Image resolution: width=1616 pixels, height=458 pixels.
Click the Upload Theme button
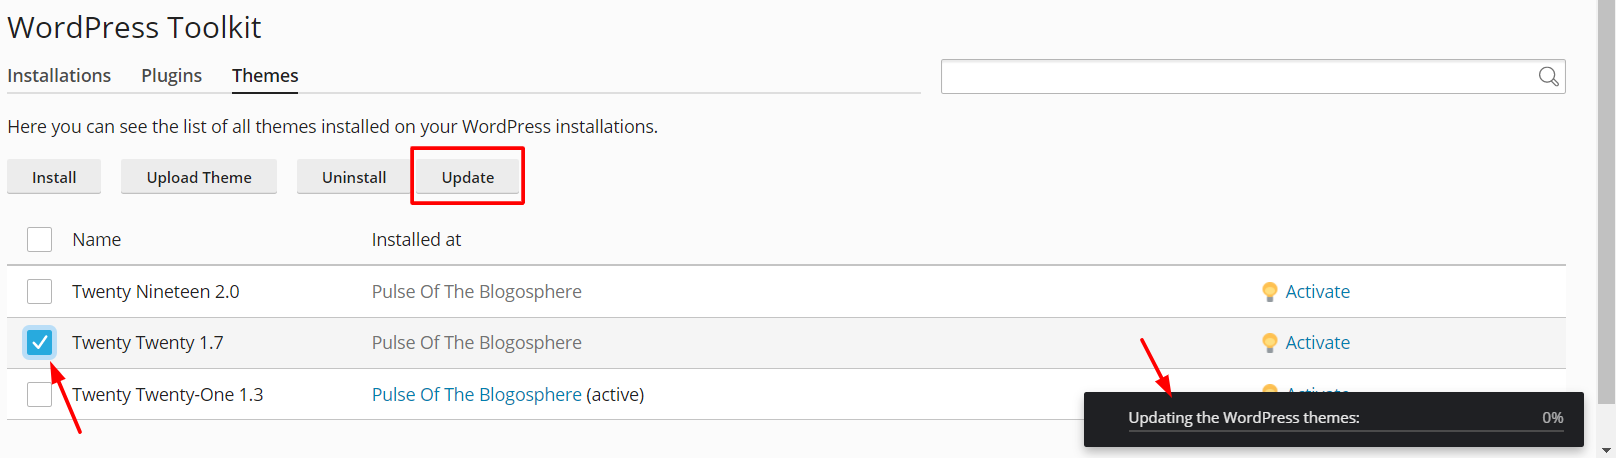tap(199, 177)
